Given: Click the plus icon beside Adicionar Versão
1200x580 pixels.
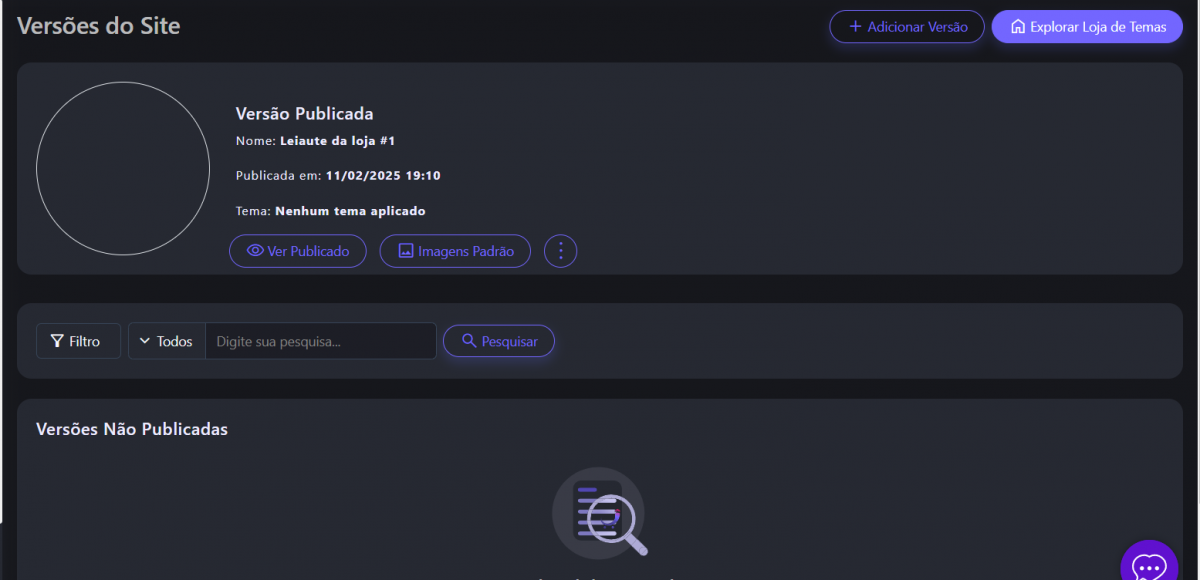Looking at the screenshot, I should 855,27.
